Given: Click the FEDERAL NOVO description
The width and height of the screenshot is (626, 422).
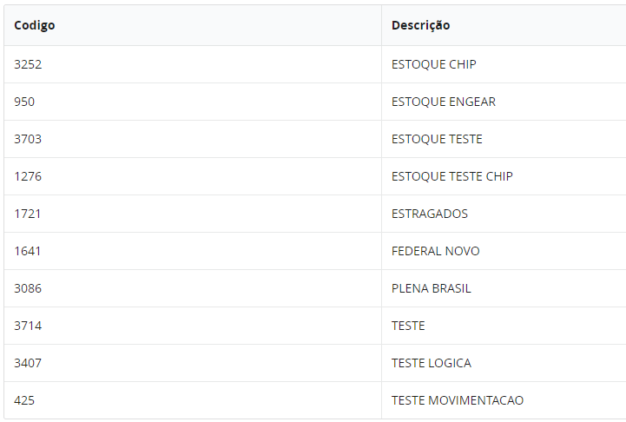Looking at the screenshot, I should [x=435, y=251].
